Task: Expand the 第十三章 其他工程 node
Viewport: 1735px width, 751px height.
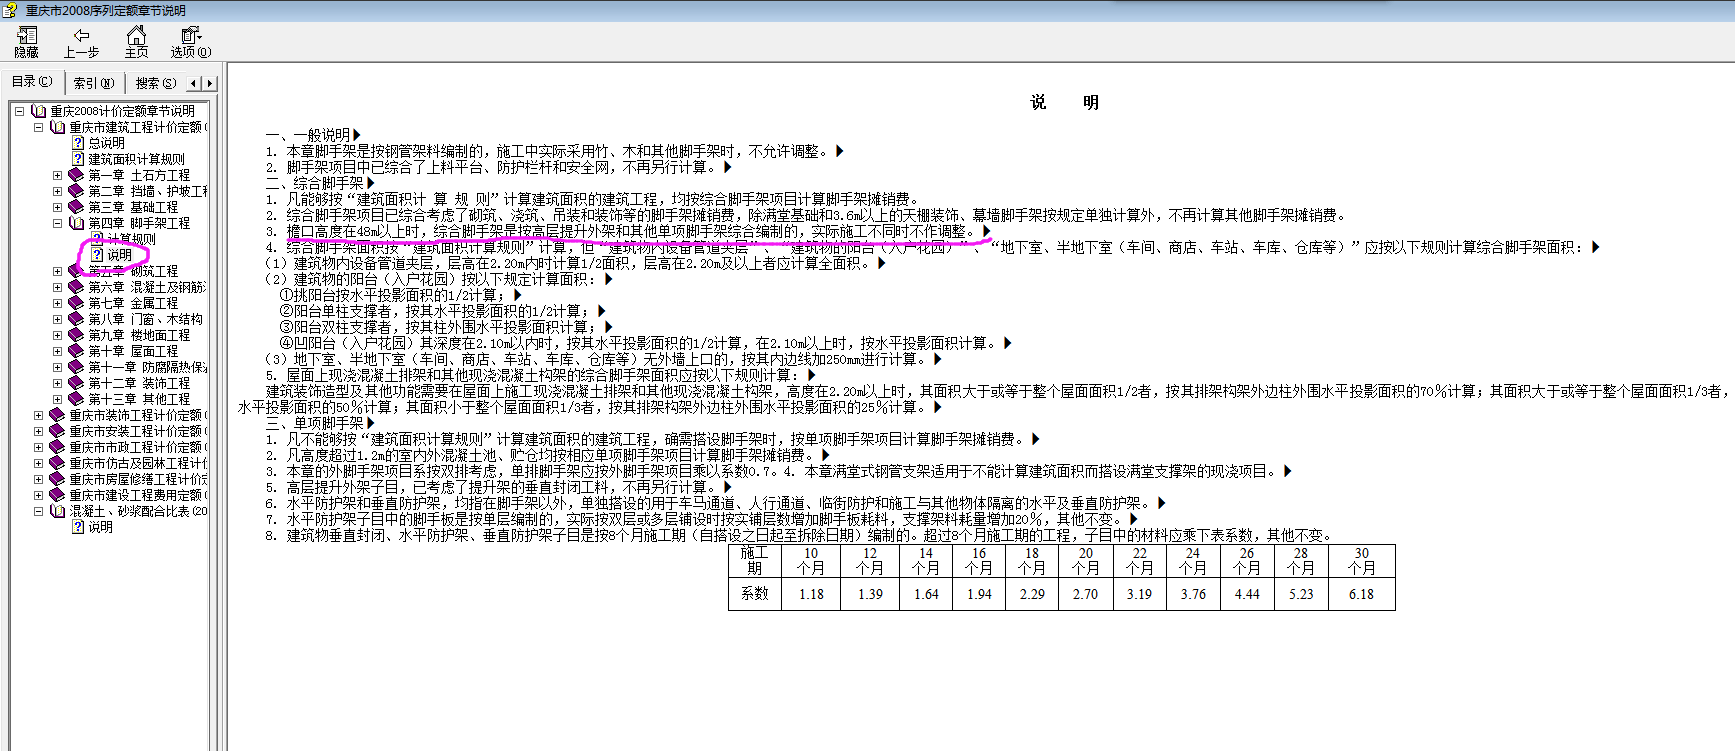Action: (57, 399)
